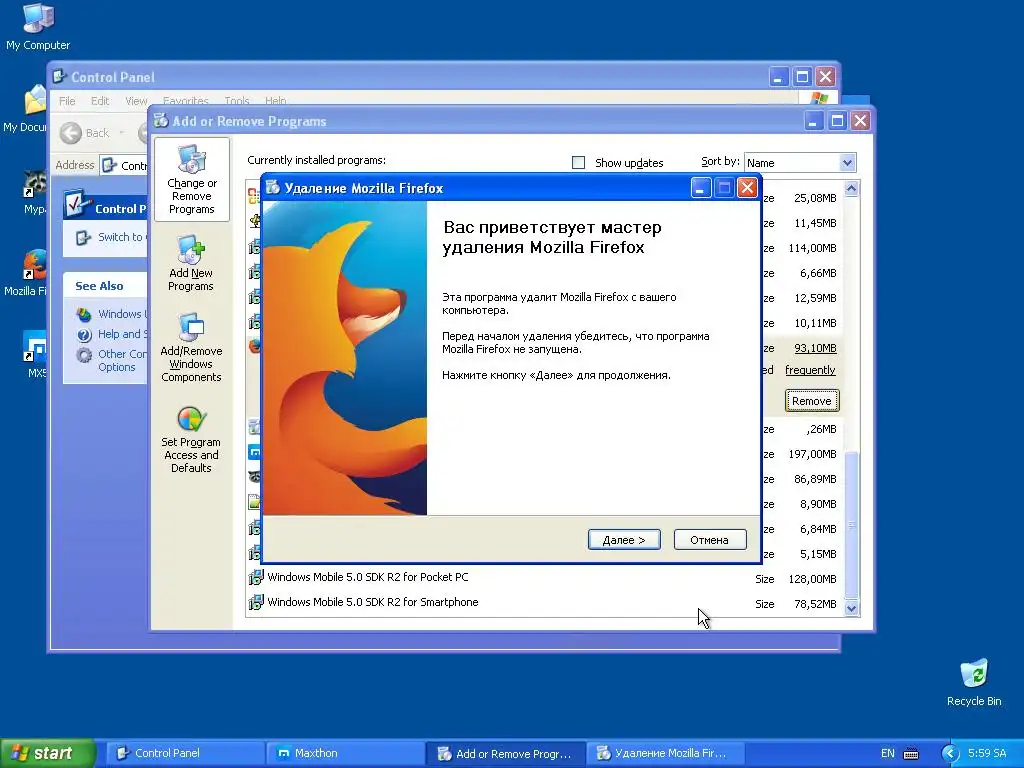Open Other Control Panel Options link

121,360
